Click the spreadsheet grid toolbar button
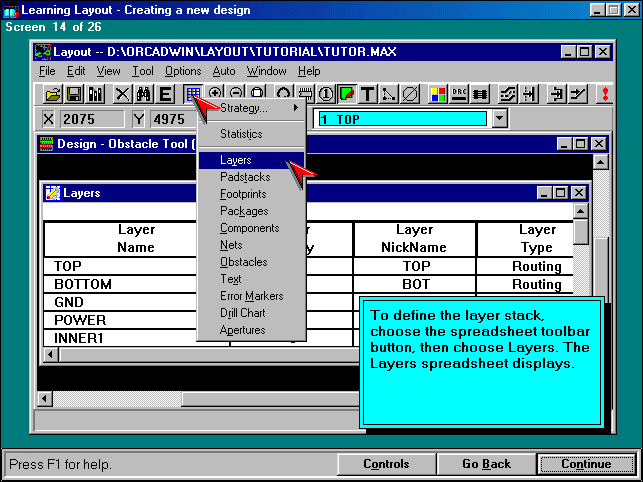 [193, 94]
